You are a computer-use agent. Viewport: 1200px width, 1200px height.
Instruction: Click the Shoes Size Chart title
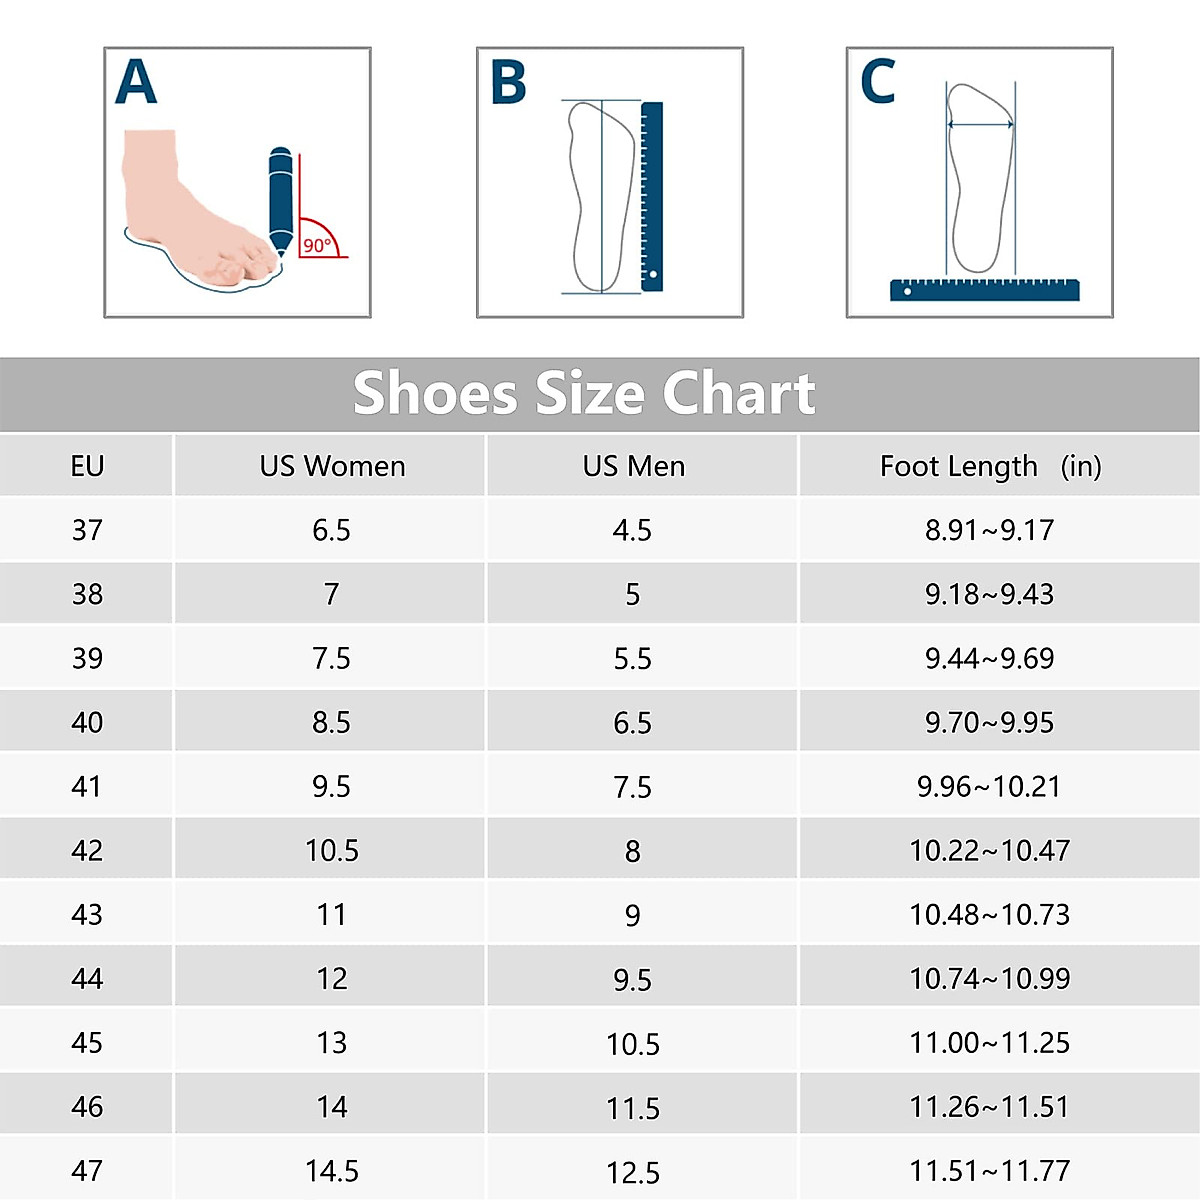point(584,393)
